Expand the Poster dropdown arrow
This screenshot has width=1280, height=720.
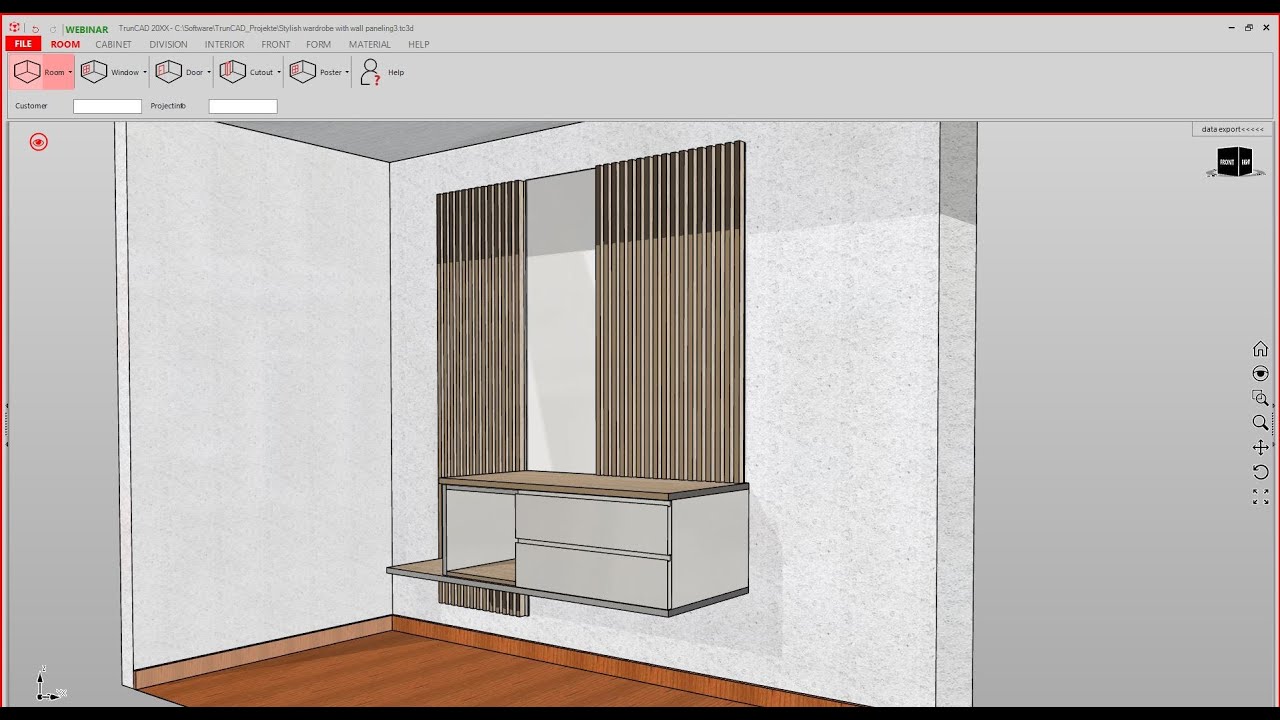[x=347, y=72]
